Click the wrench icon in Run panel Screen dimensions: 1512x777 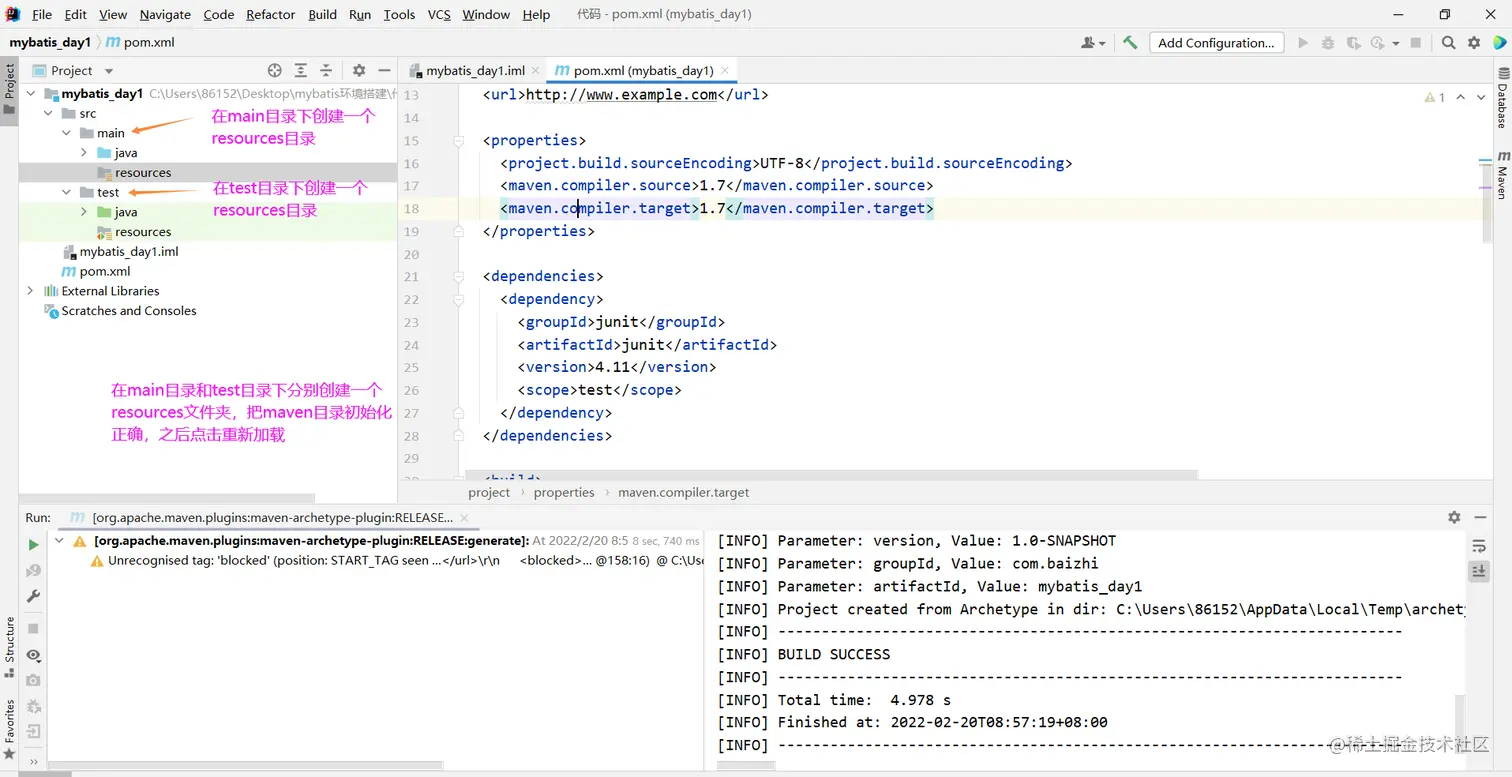pos(33,597)
